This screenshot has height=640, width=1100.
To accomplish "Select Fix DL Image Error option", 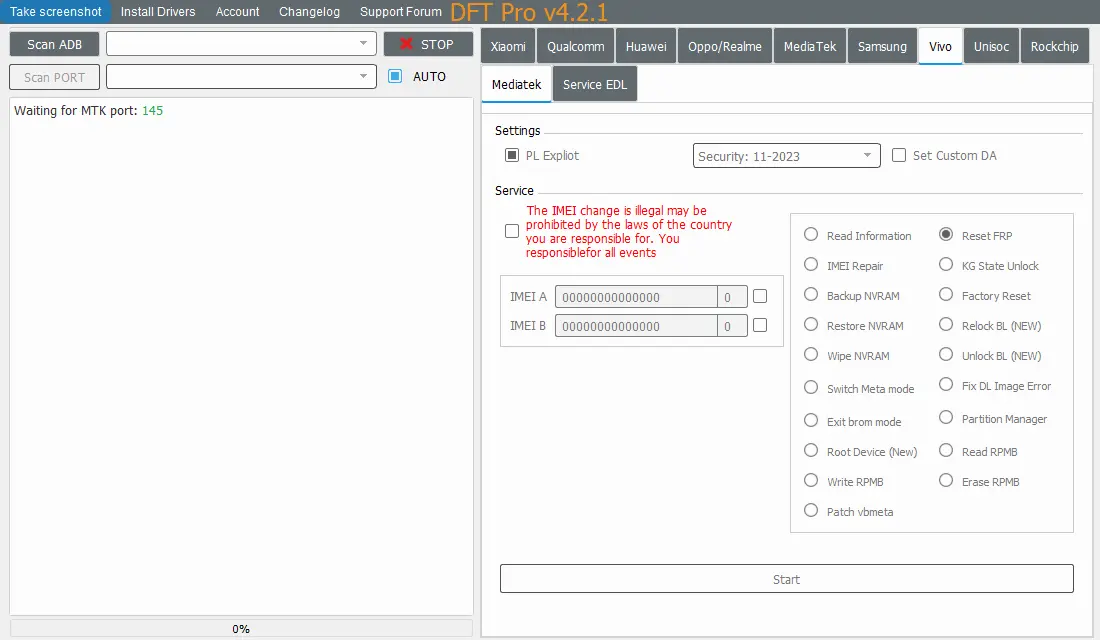I will click(x=946, y=385).
